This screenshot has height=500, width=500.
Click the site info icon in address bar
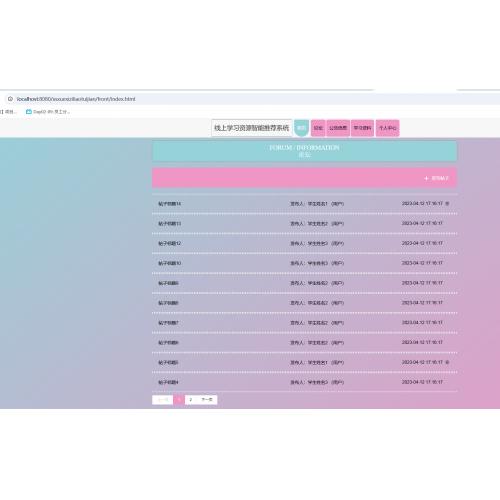tap(10, 99)
